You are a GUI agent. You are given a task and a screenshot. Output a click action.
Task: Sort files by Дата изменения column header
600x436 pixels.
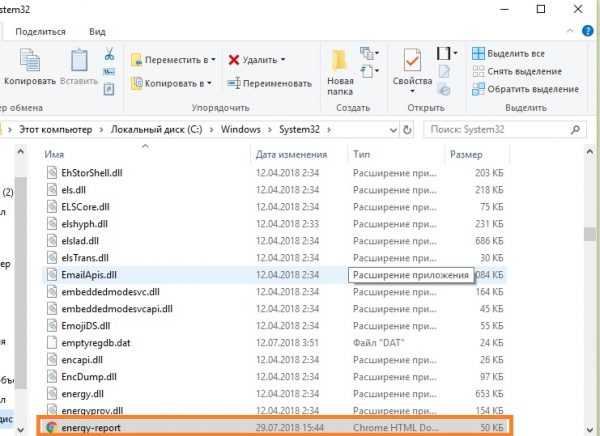pos(291,155)
